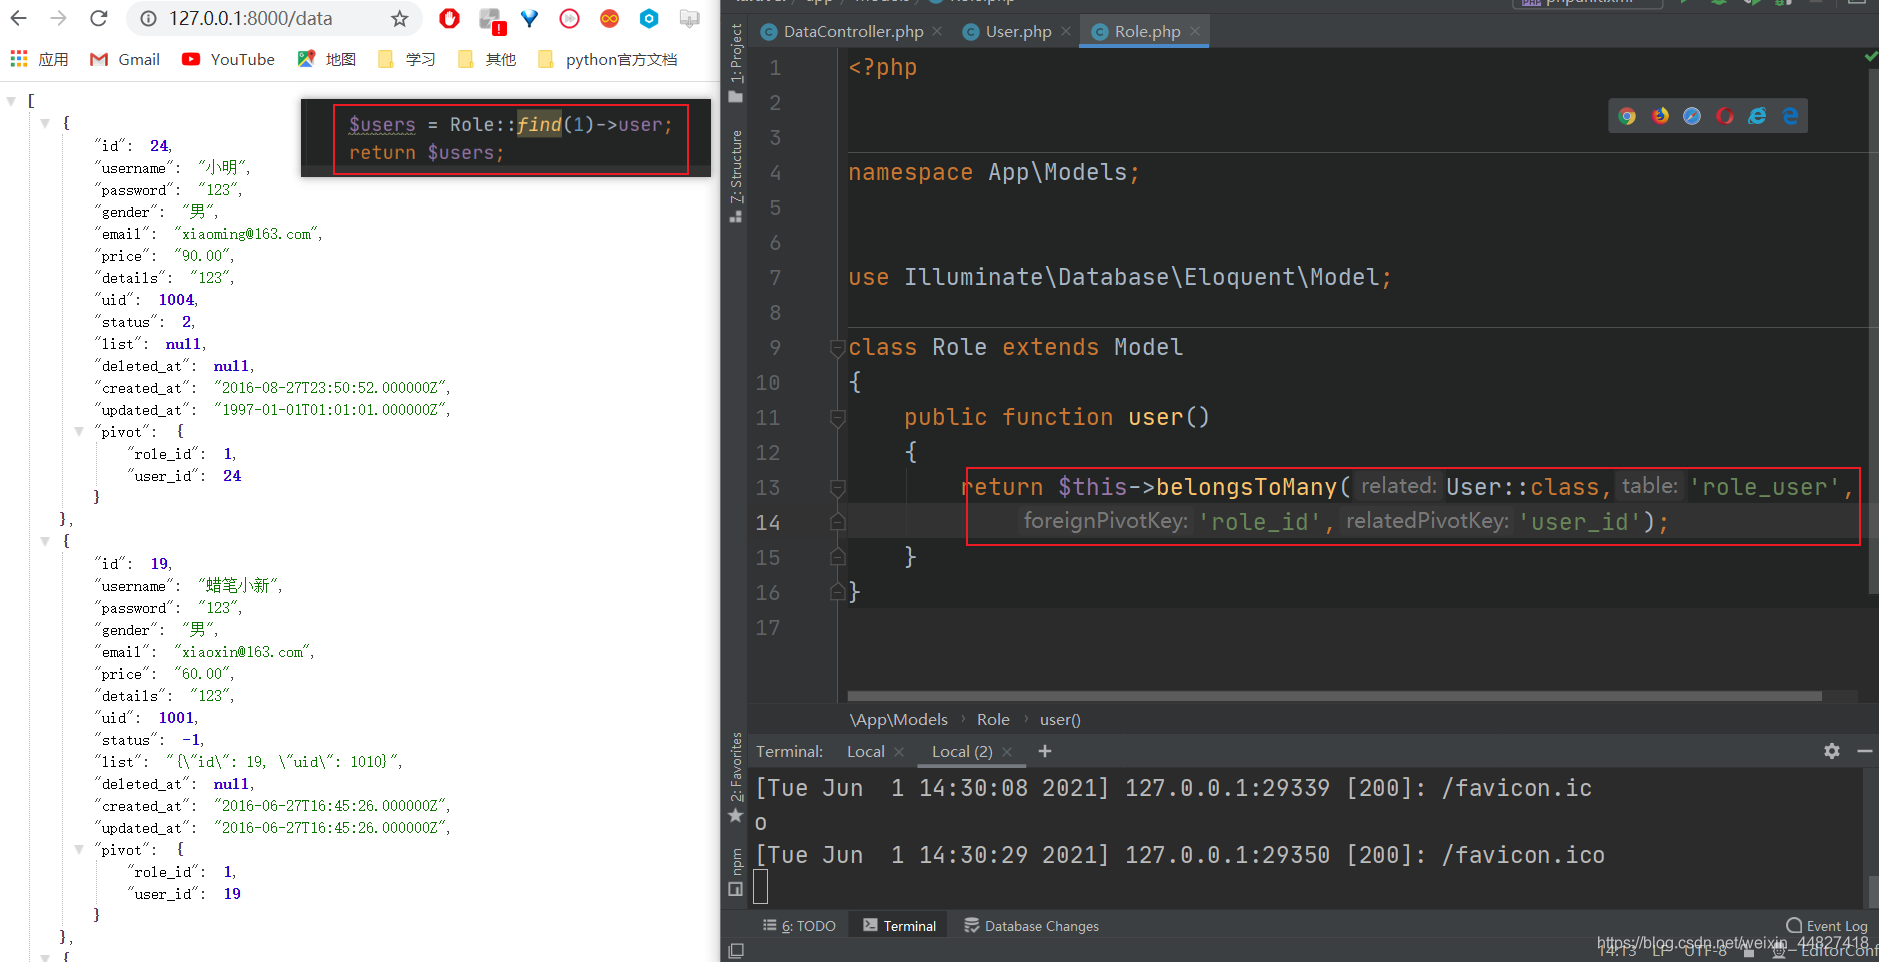Open the Terminal tool window tab

tap(899, 926)
